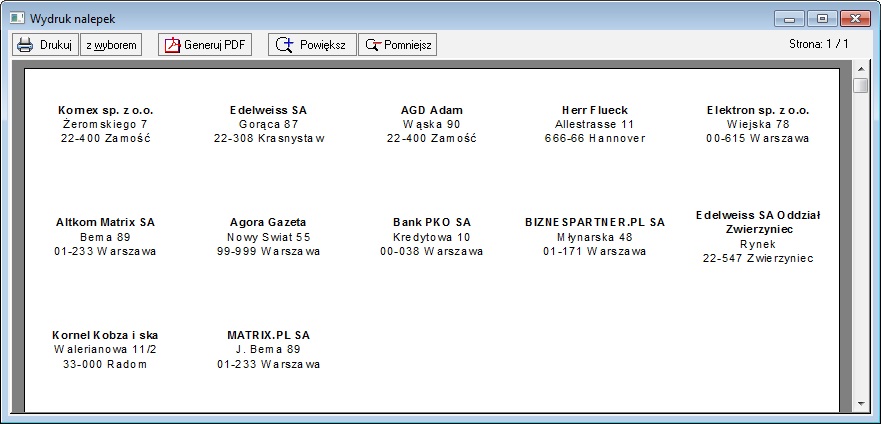
Task: Click the magnifier plus icon
Action: point(285,45)
